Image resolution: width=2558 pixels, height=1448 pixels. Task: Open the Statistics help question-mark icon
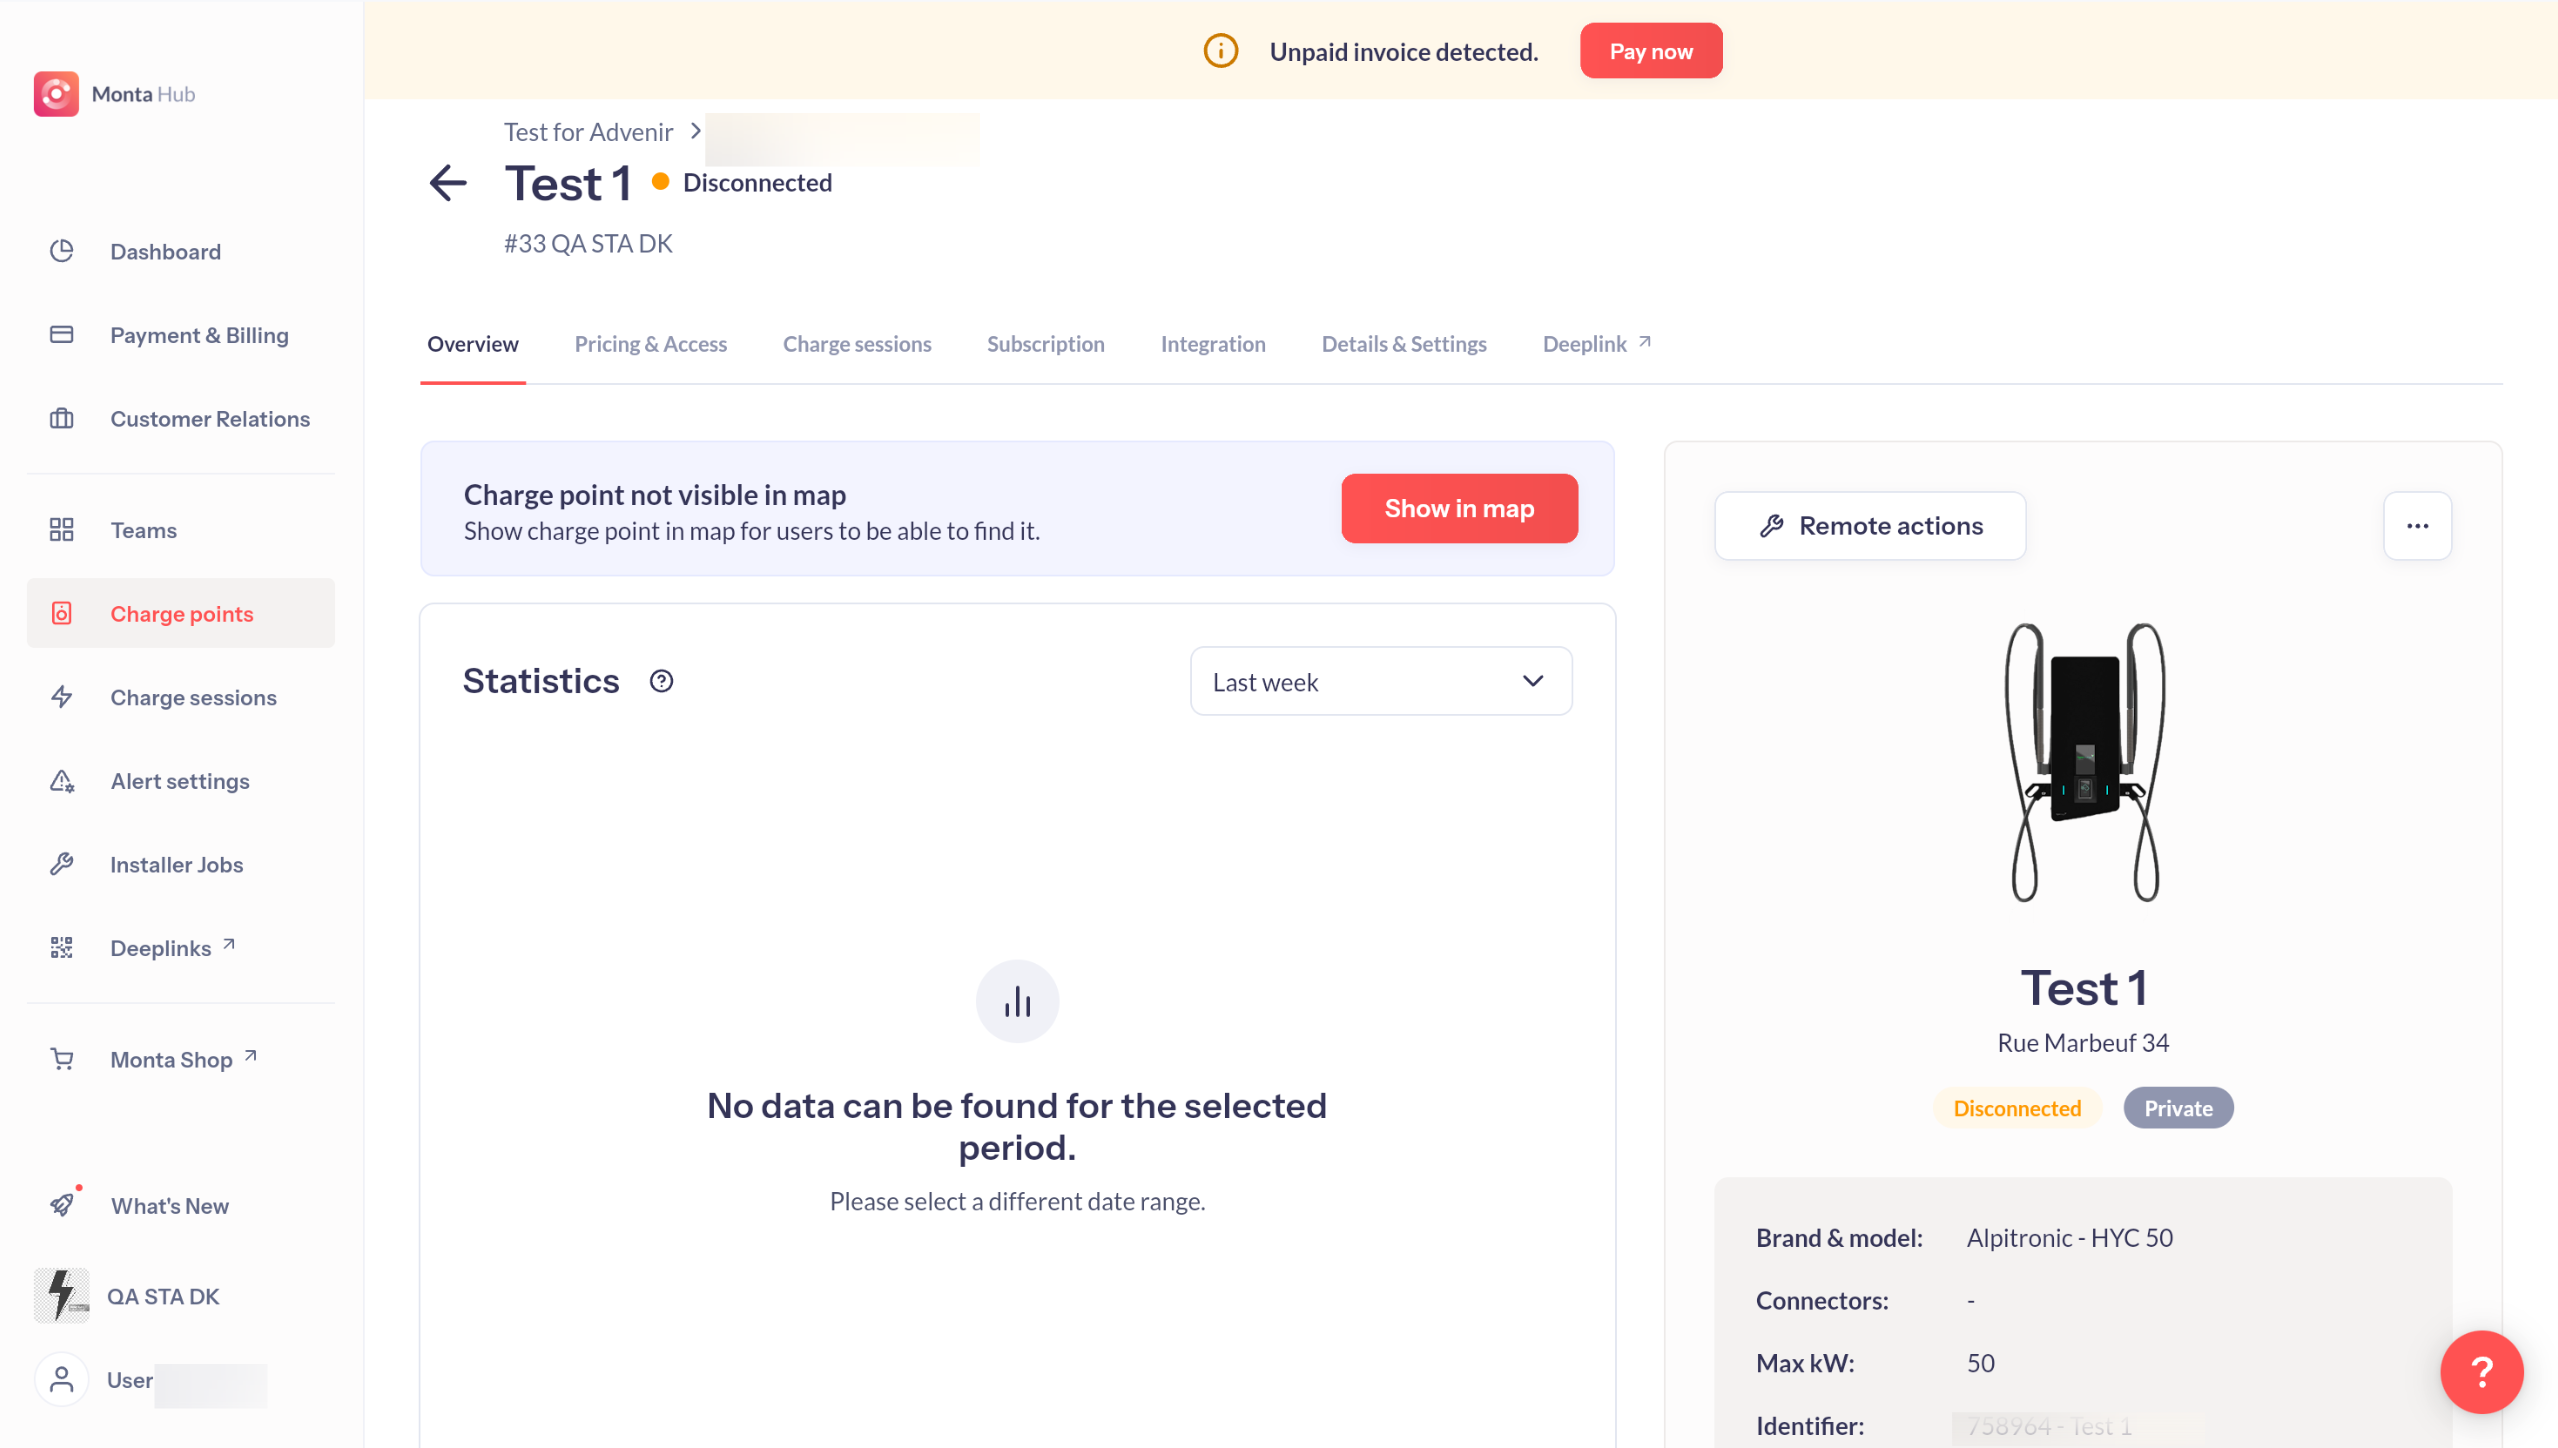[661, 681]
